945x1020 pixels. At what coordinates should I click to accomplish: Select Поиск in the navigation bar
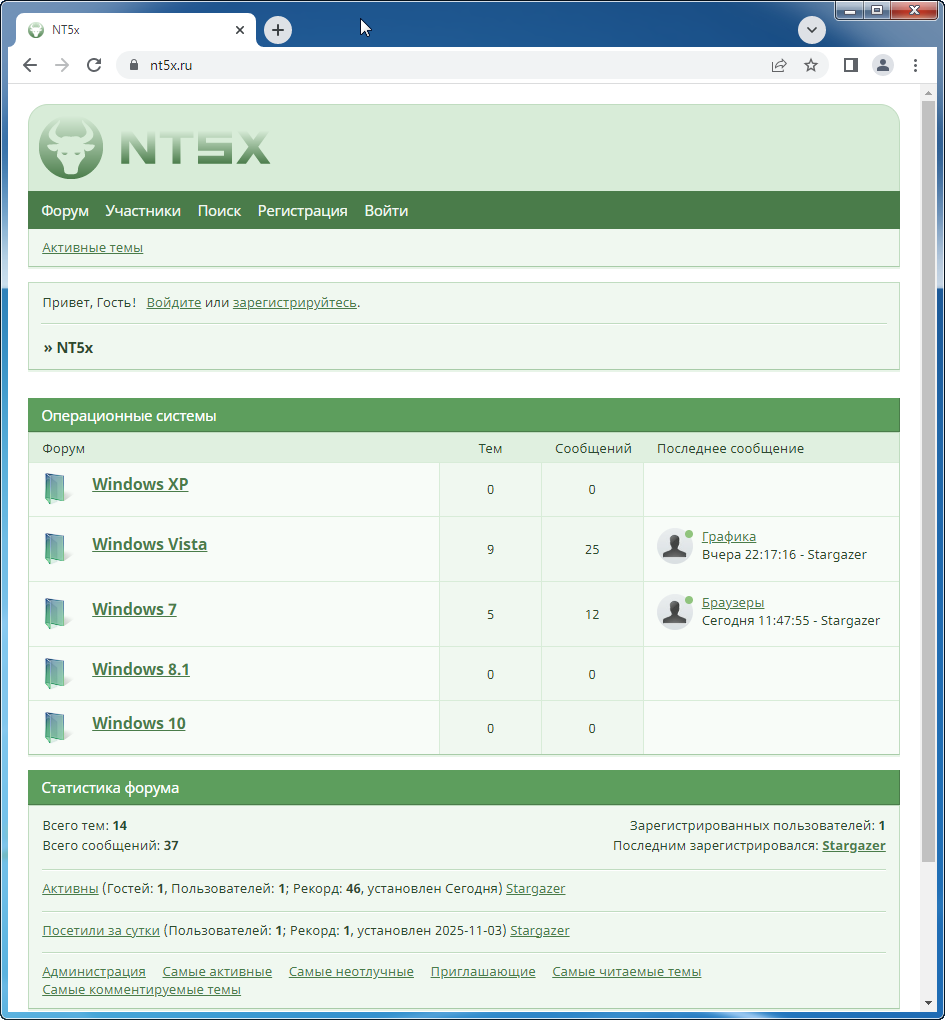[x=219, y=211]
